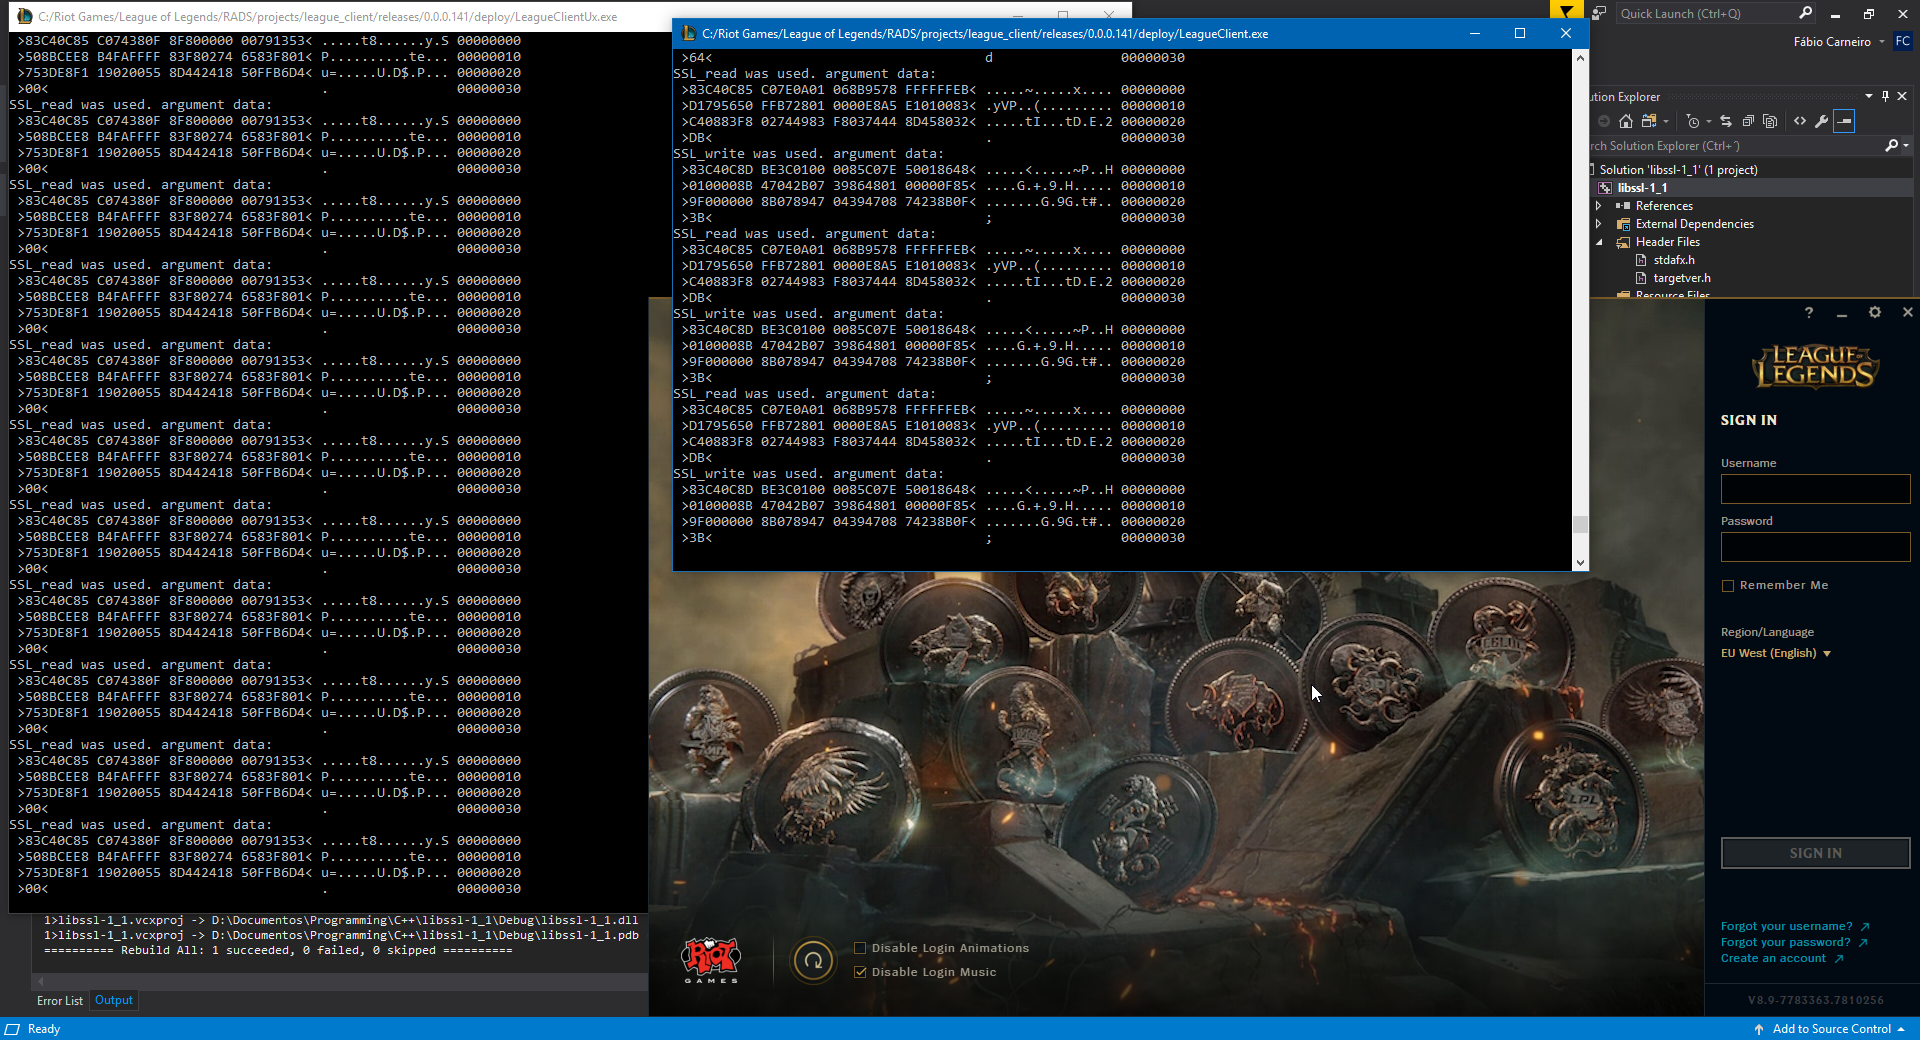1920x1040 pixels.
Task: Click the Home icon in Solution Explorer toolbar
Action: point(1626,121)
